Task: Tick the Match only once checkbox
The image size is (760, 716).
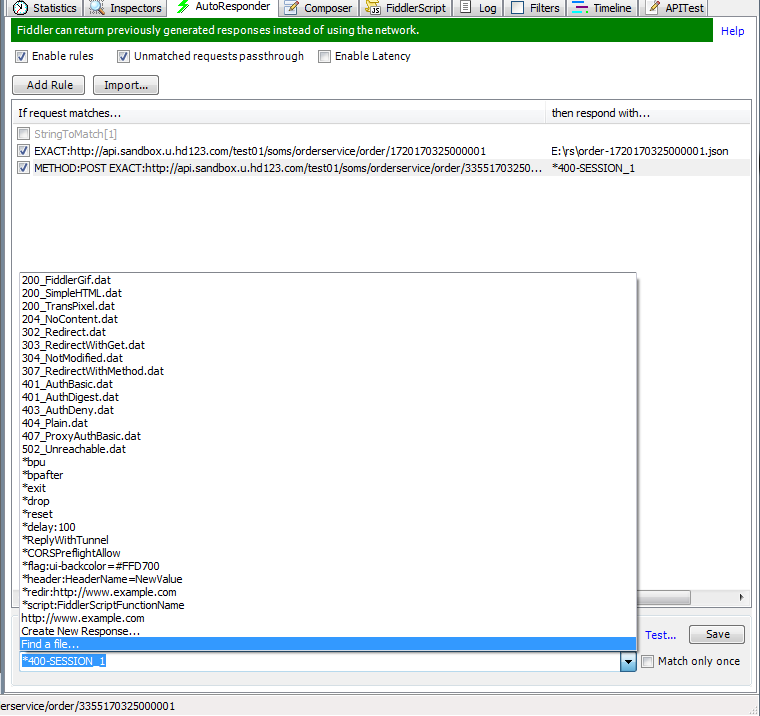Action: point(647,661)
